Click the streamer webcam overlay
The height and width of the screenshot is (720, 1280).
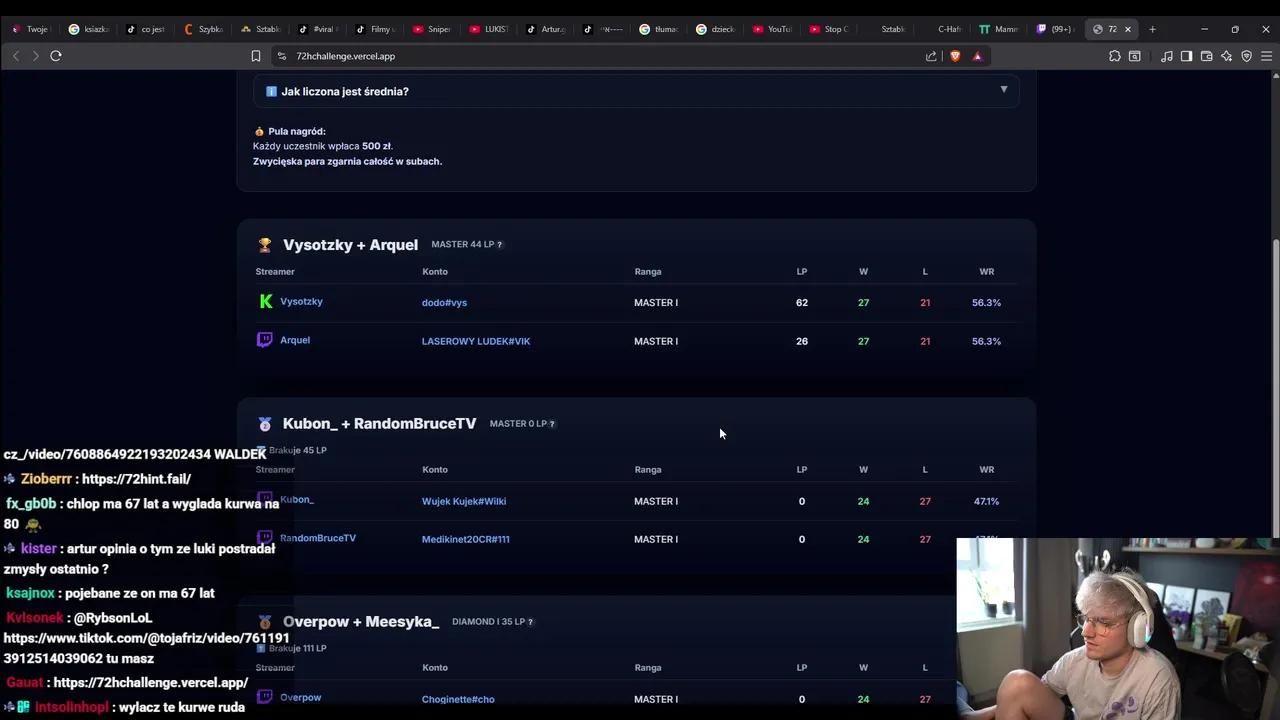tap(1118, 629)
